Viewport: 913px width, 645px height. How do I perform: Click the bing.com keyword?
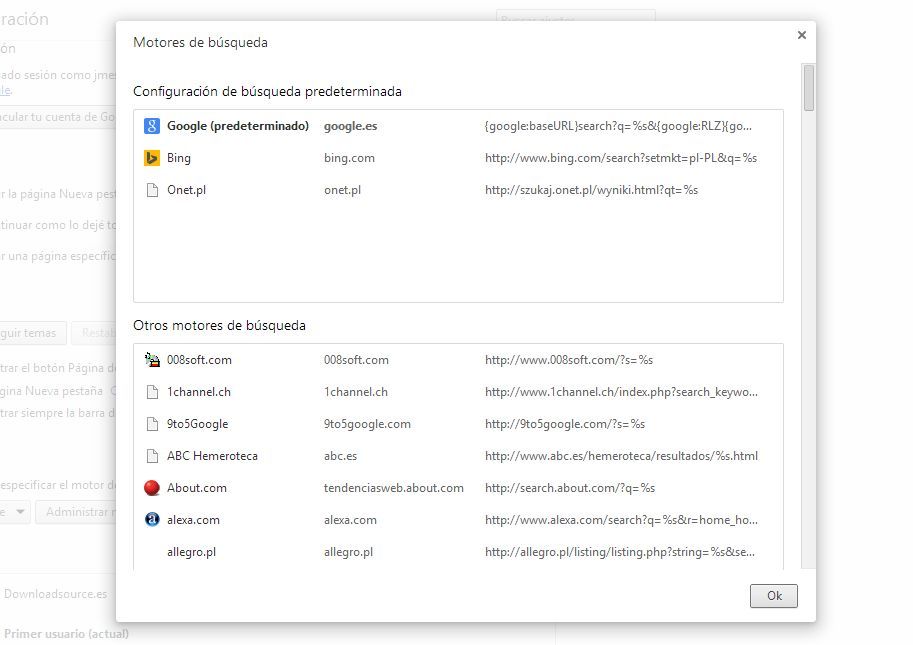click(349, 158)
